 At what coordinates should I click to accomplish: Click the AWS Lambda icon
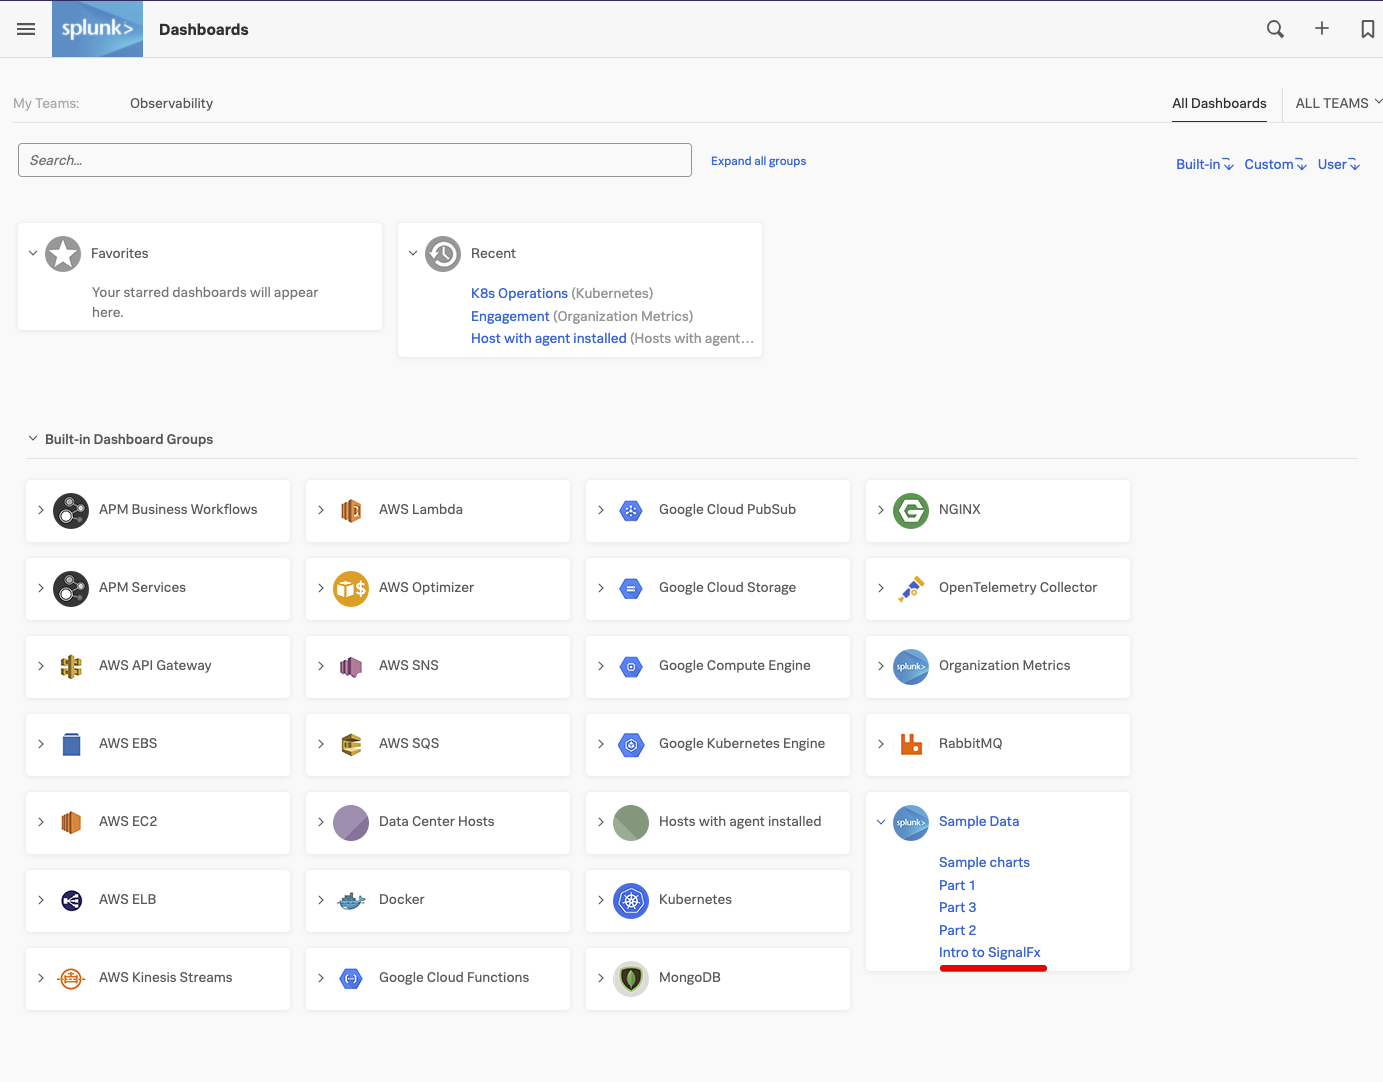(351, 511)
